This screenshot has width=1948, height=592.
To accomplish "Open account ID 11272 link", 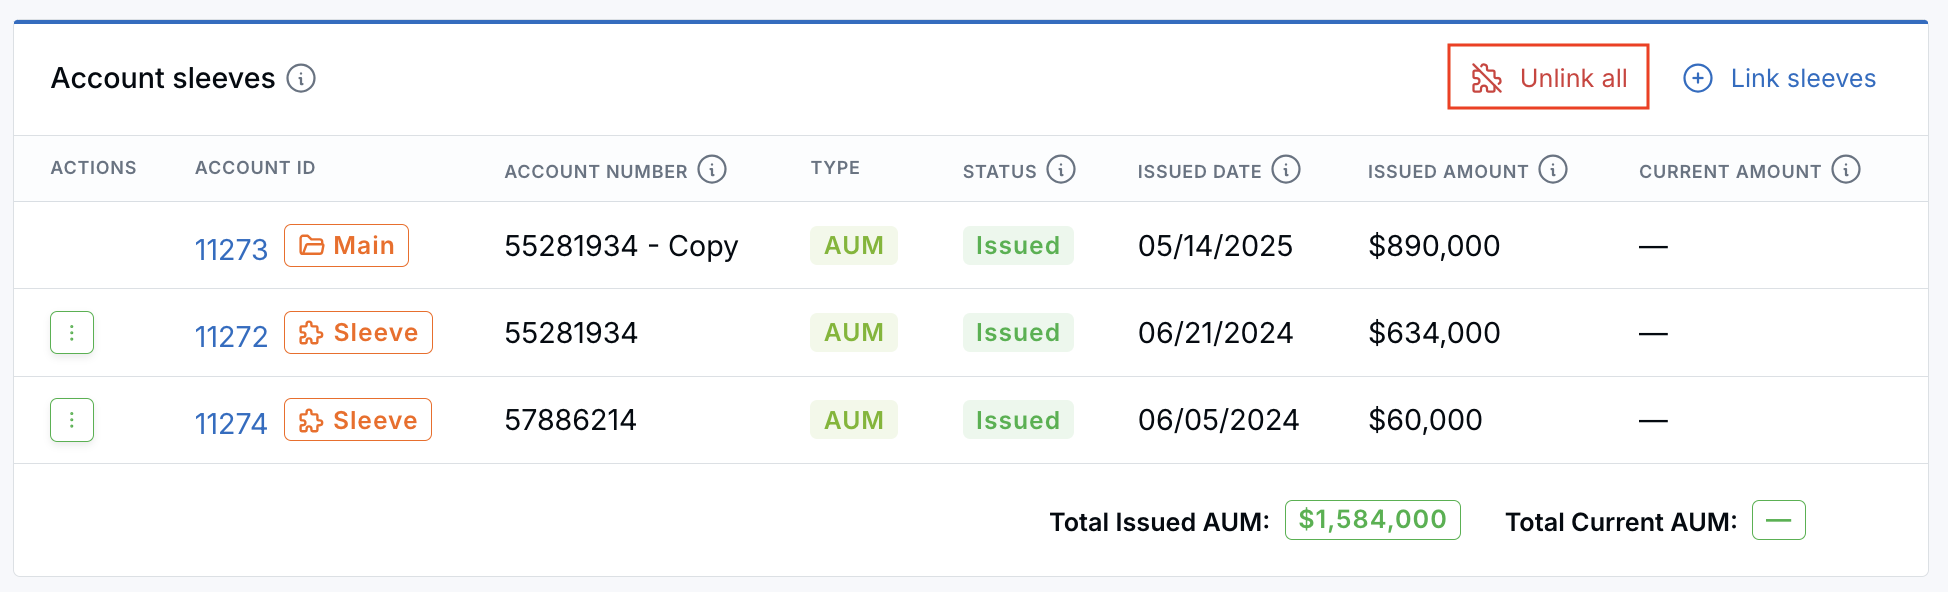I will coord(231,336).
